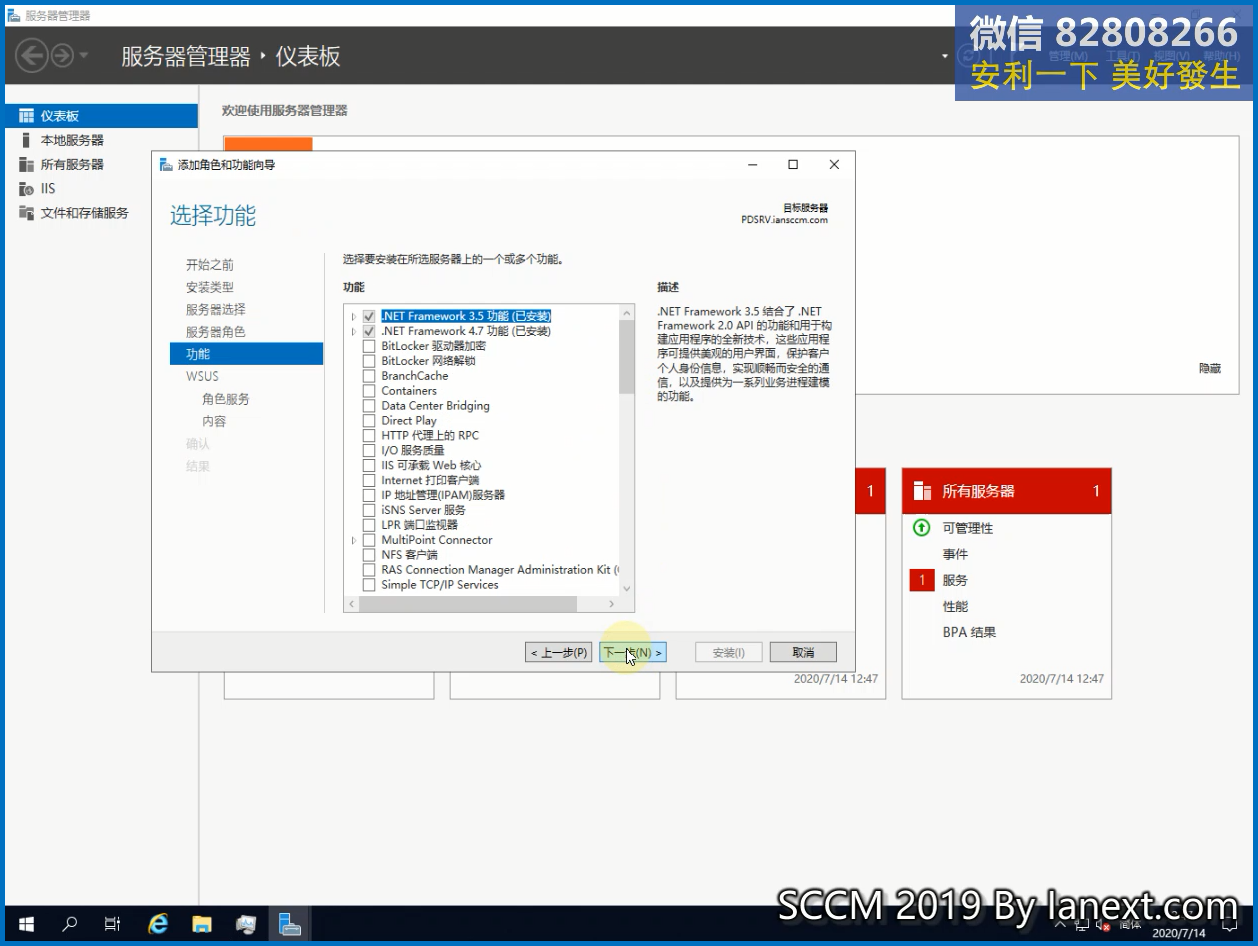Open File Explorer from the taskbar
The image size is (1258, 946).
[202, 924]
